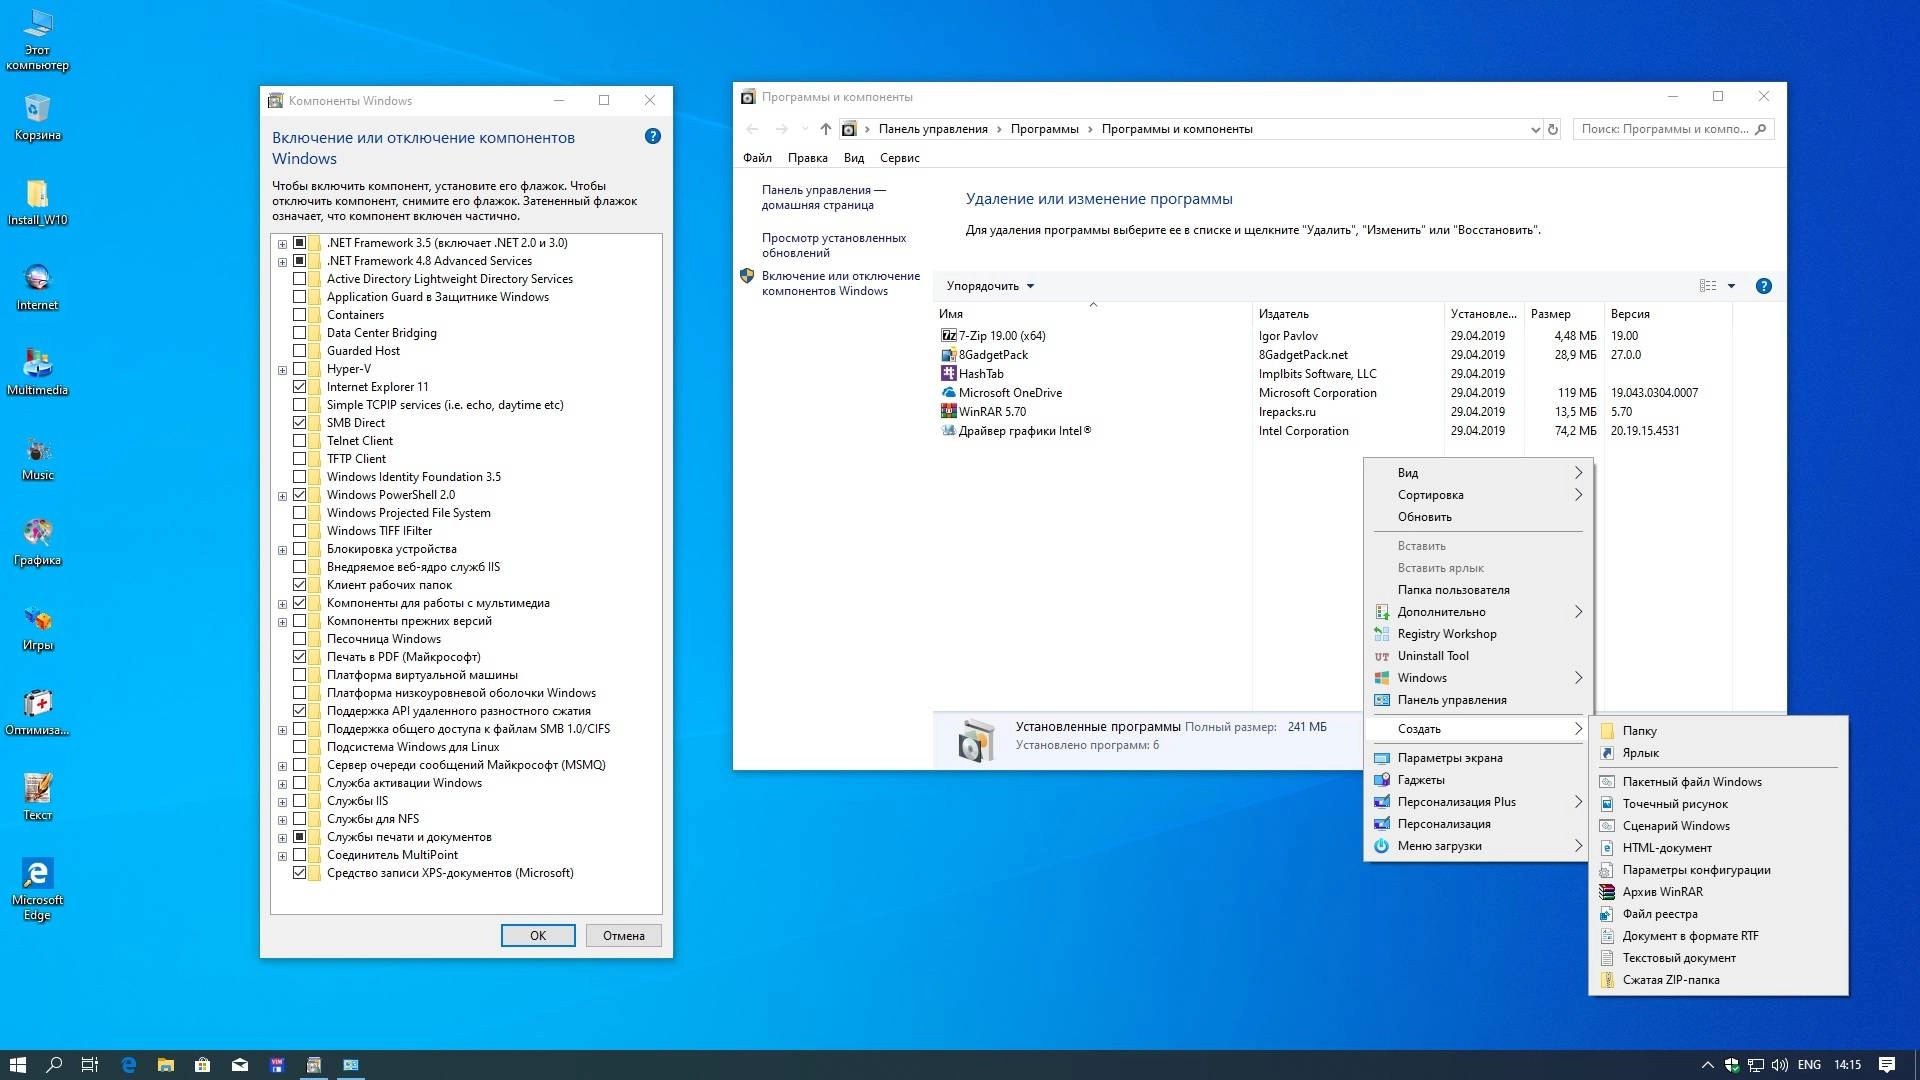Click the program search field
This screenshot has width=1920, height=1080.
1673,129
